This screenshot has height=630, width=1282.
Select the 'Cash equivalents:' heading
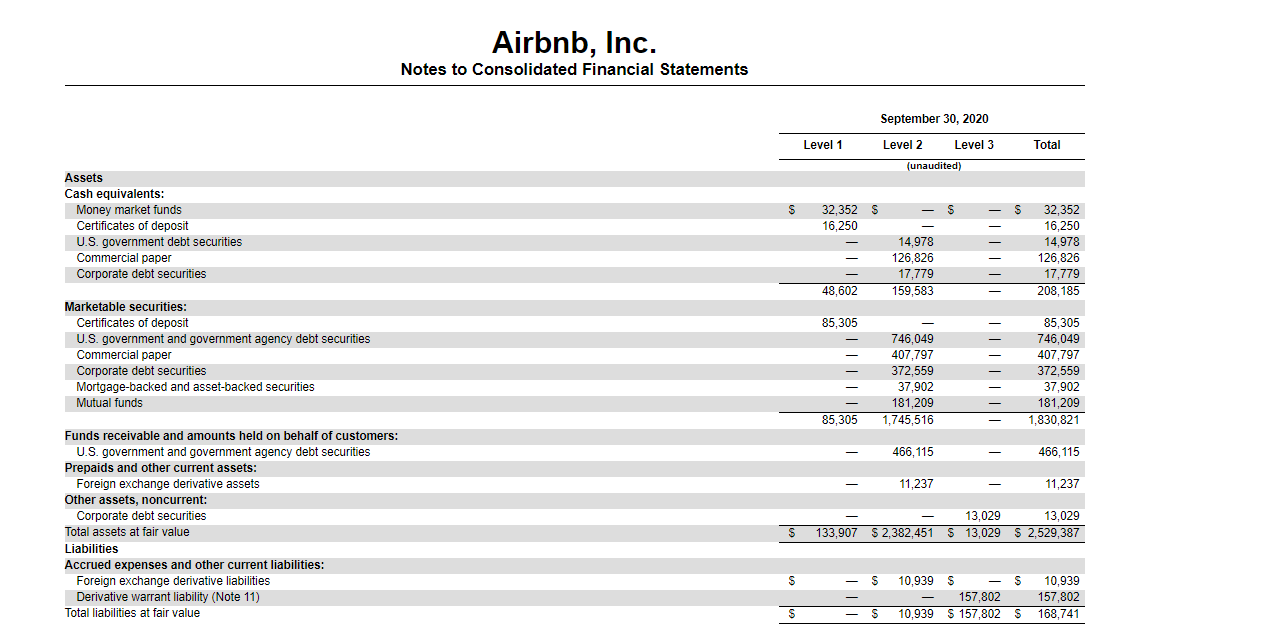[x=115, y=194]
